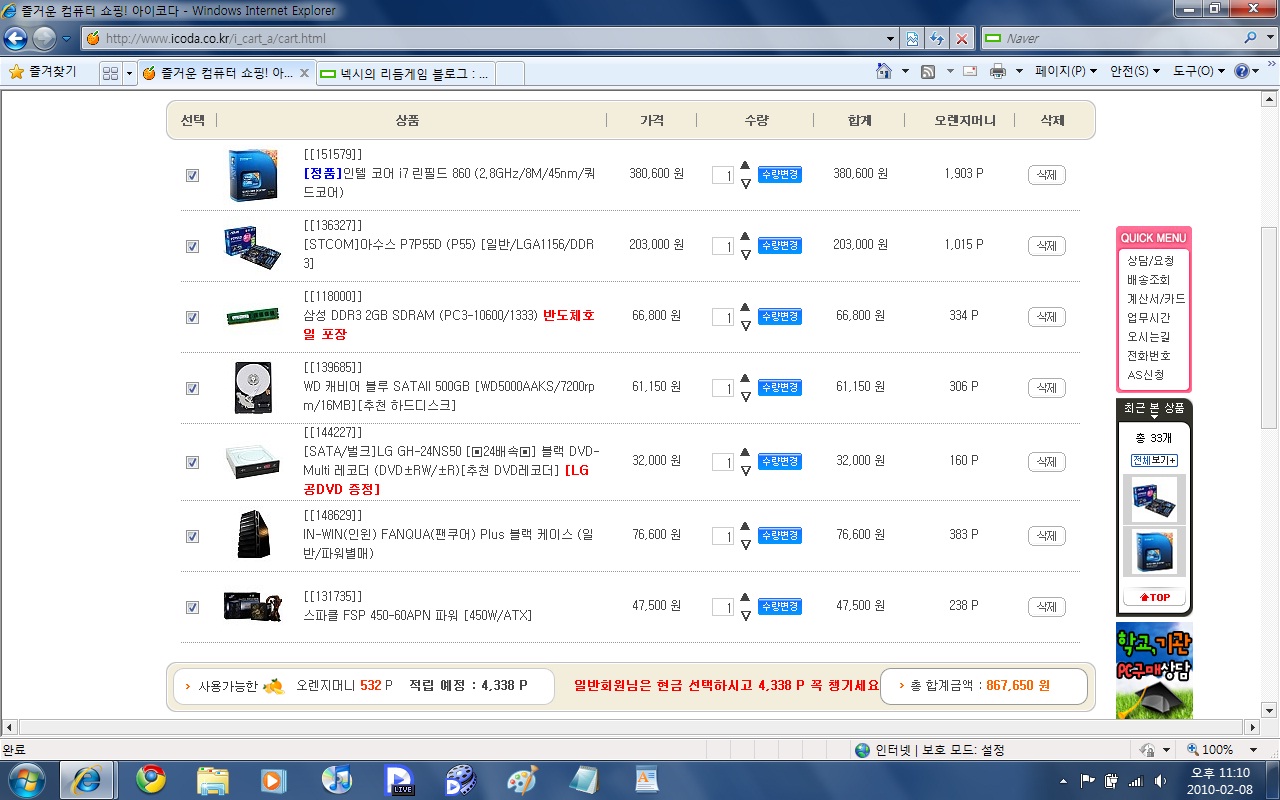Click the LIVE player icon on the taskbar
Screen dimensions: 1280x800
click(399, 779)
